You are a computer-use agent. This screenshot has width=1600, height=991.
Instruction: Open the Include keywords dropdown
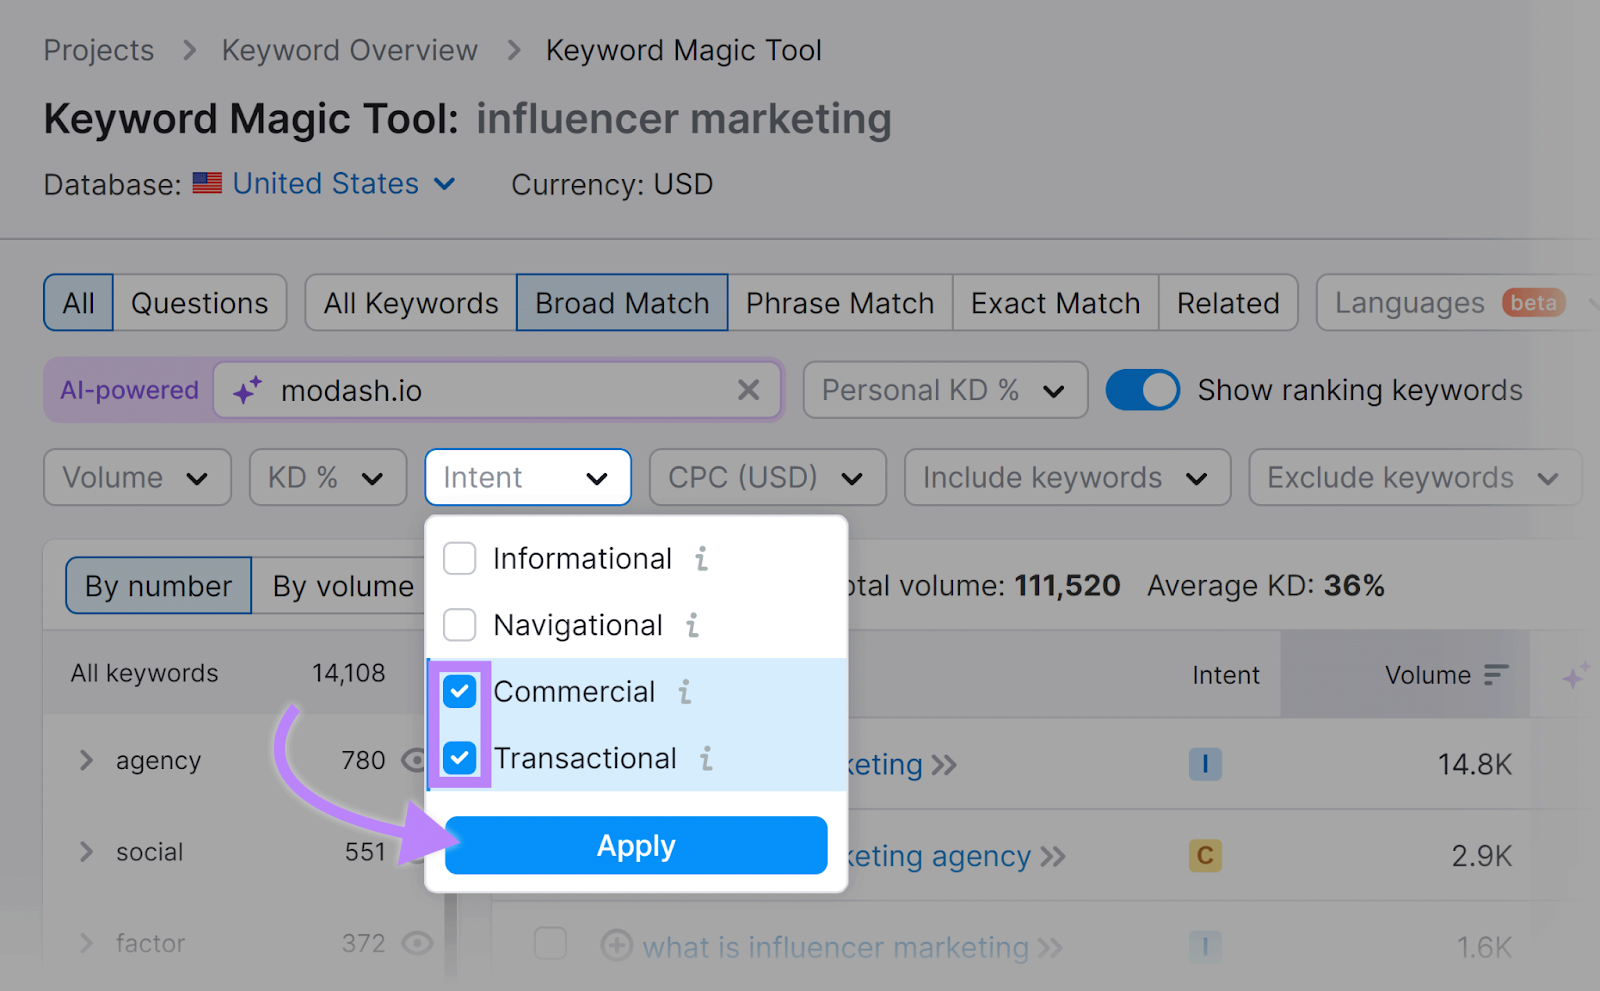coord(1067,478)
